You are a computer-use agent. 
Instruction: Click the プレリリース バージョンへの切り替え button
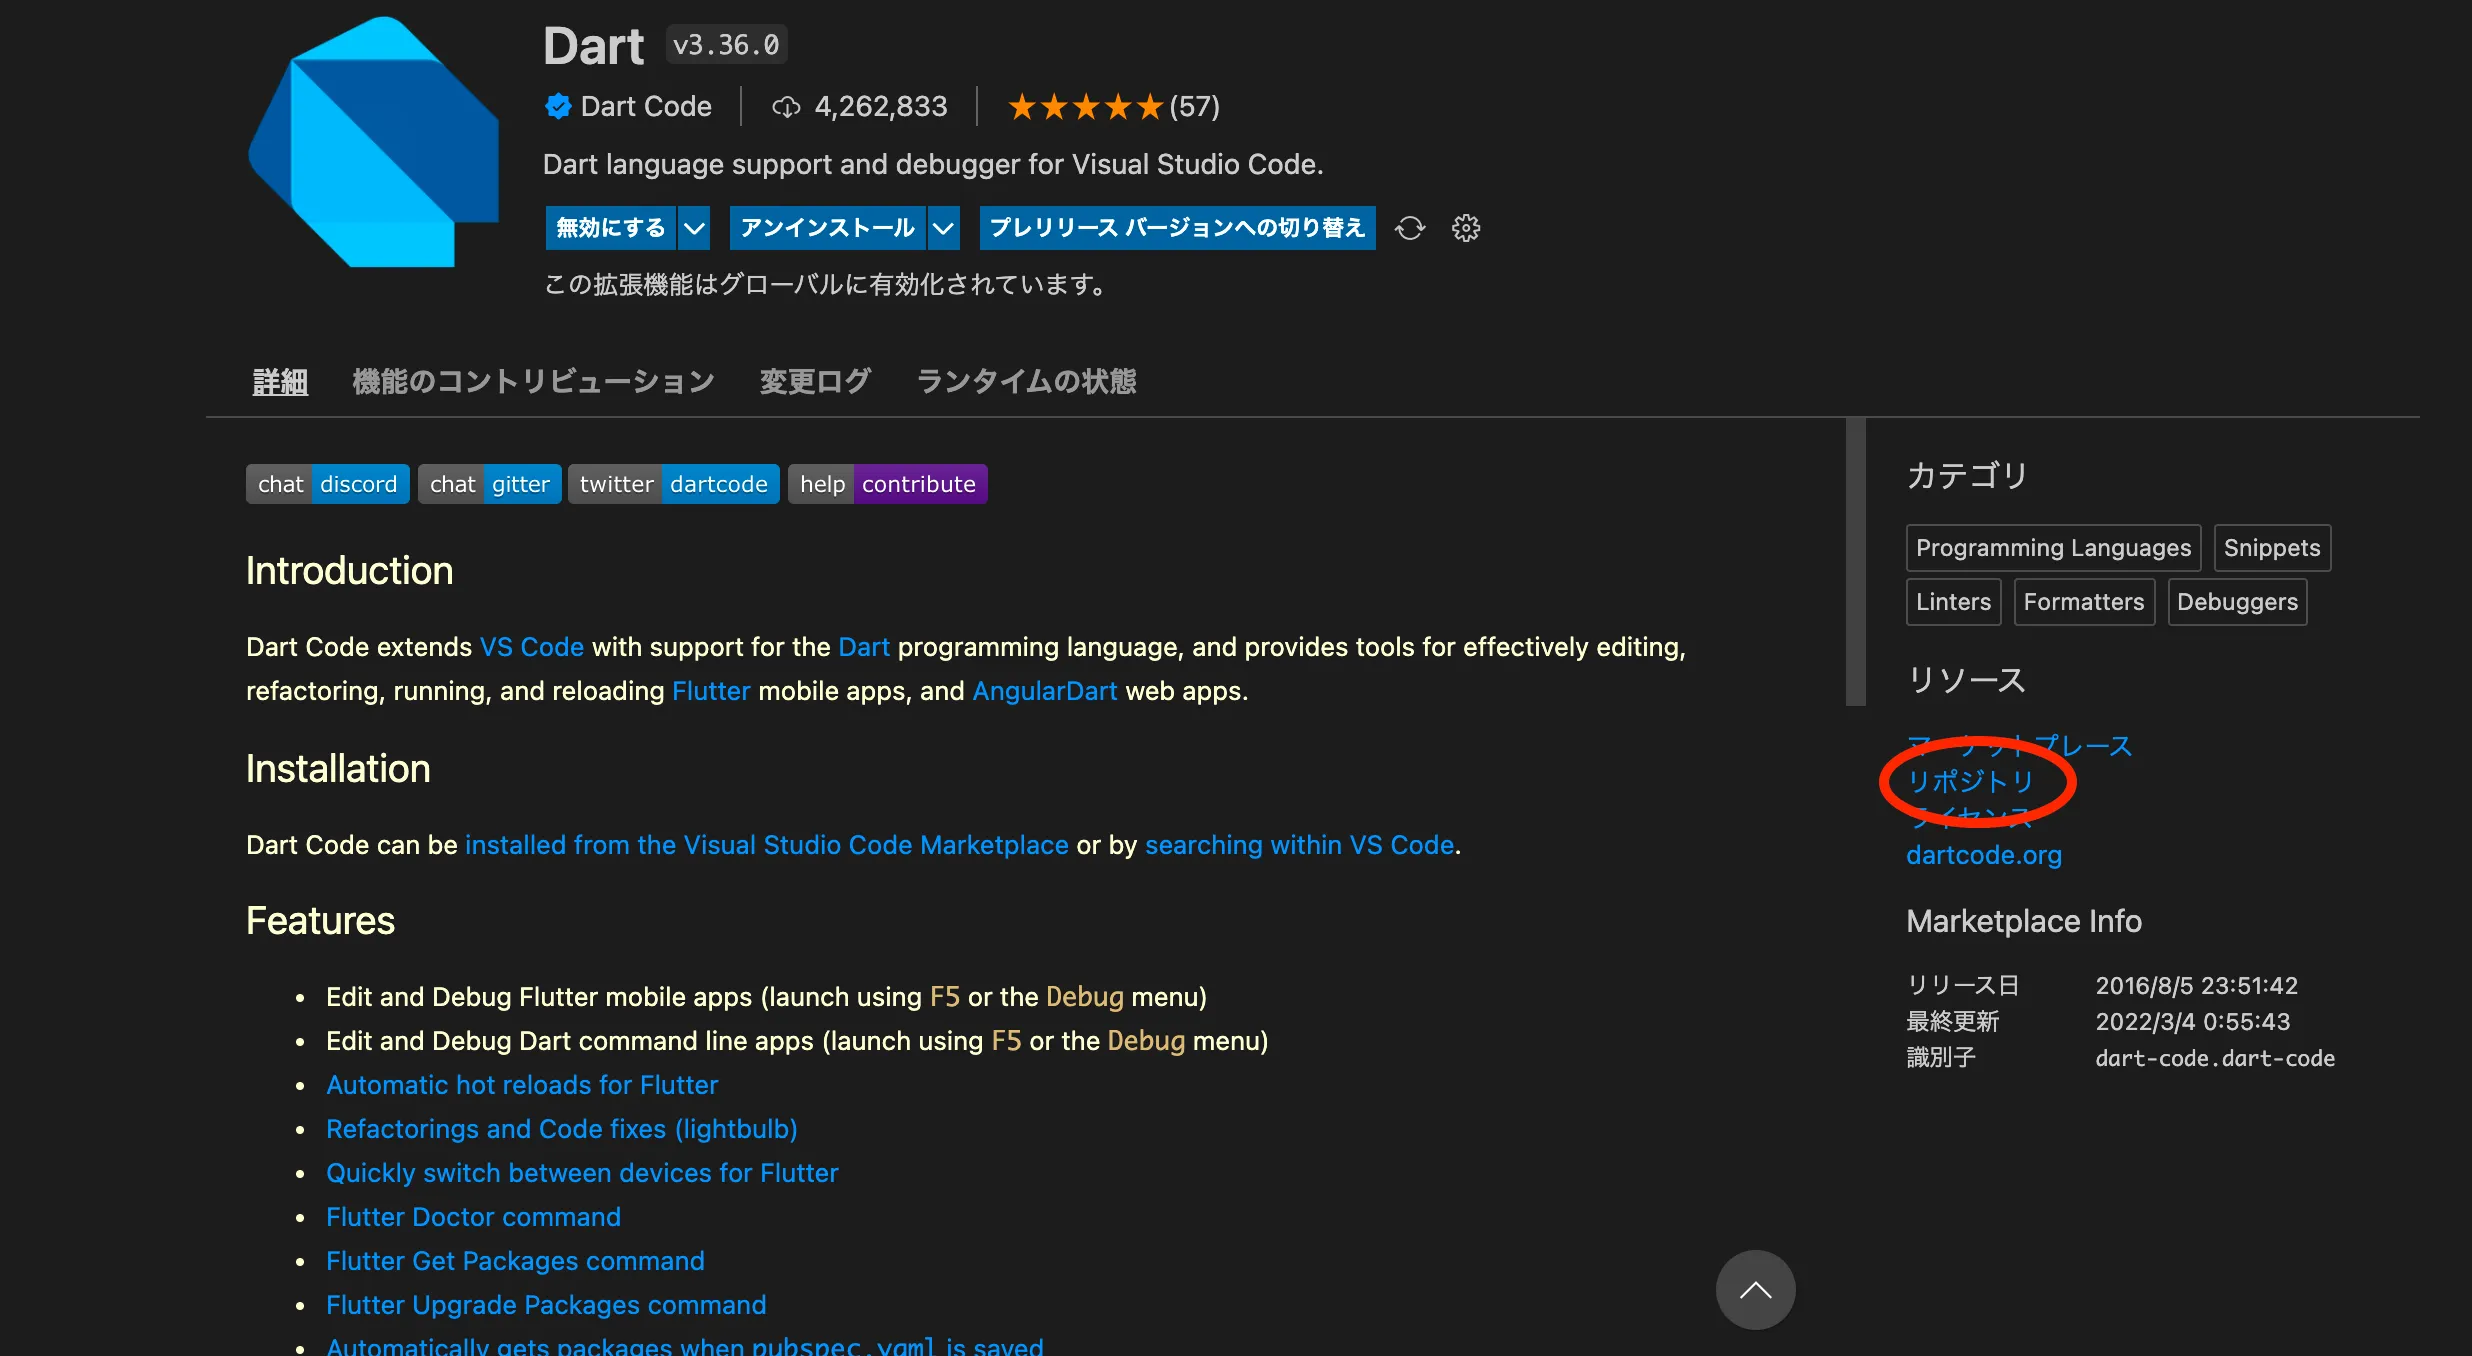(x=1176, y=228)
